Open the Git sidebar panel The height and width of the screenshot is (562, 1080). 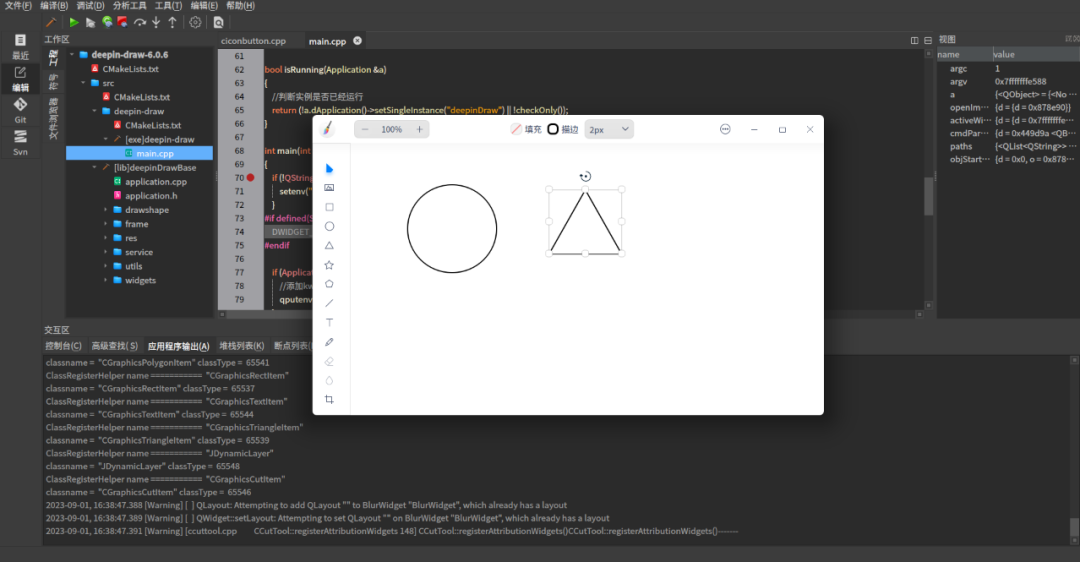coord(20,109)
